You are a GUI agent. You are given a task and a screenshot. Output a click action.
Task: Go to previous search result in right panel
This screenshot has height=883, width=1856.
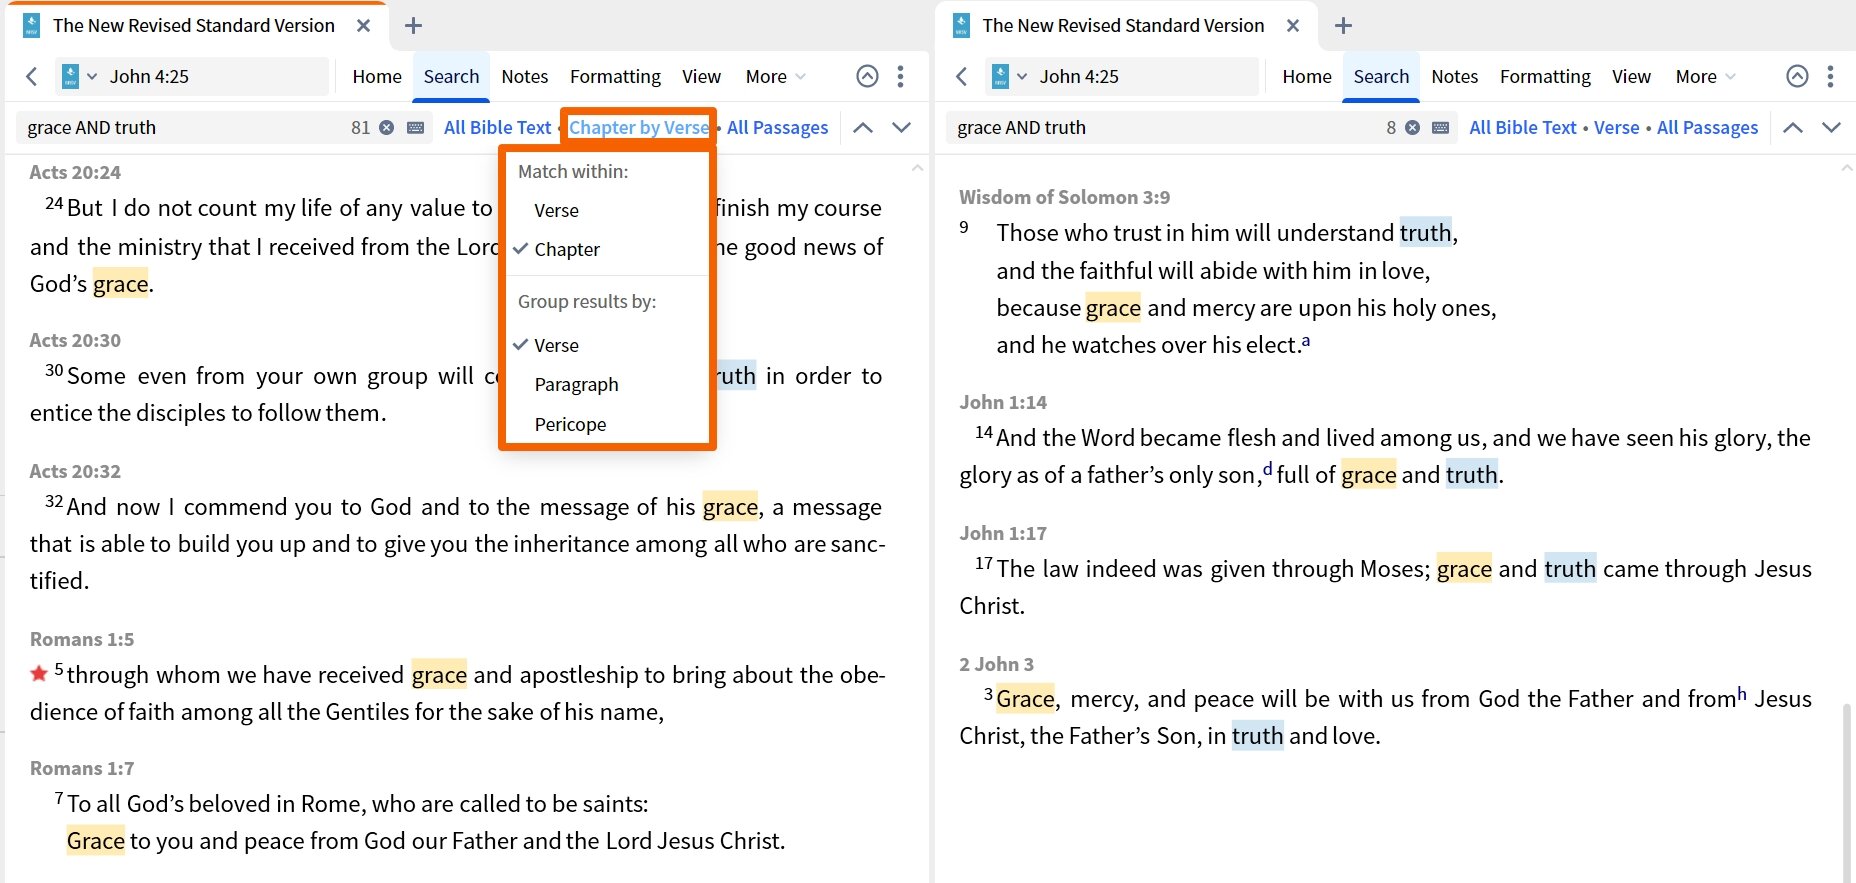coord(1793,127)
